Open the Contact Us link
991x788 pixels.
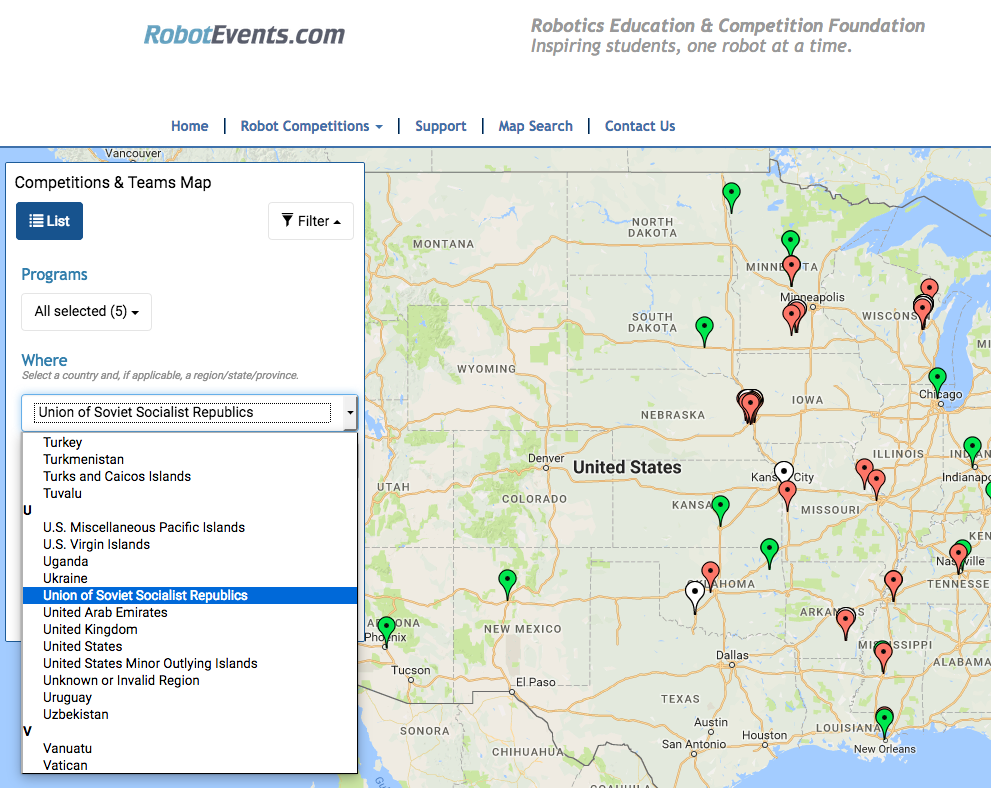coord(640,126)
